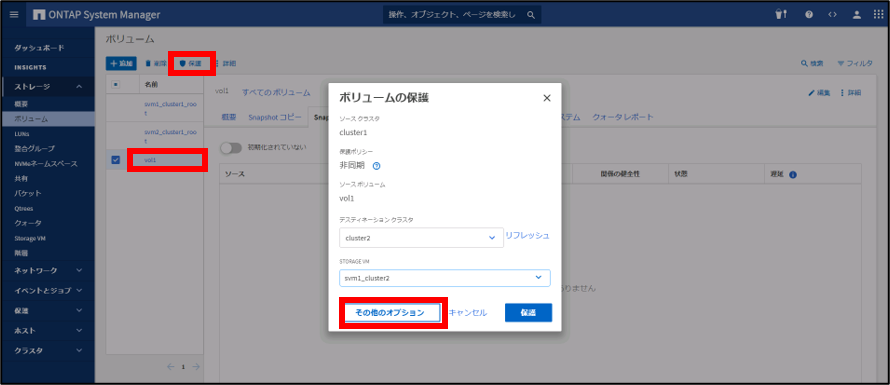The width and height of the screenshot is (890, 385).
Task: Close the ボリュームの保護 dialog
Action: [x=547, y=98]
